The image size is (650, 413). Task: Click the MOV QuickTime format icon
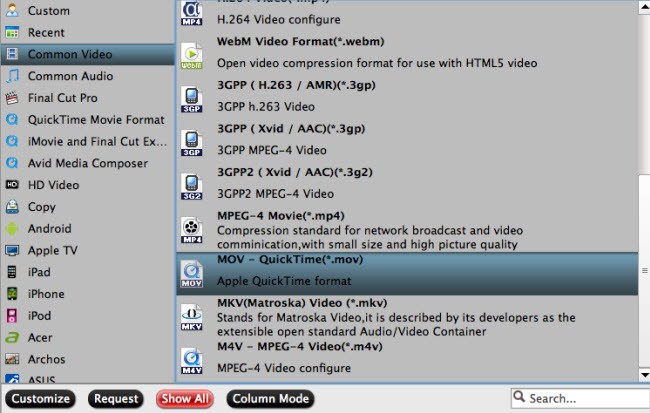point(192,274)
